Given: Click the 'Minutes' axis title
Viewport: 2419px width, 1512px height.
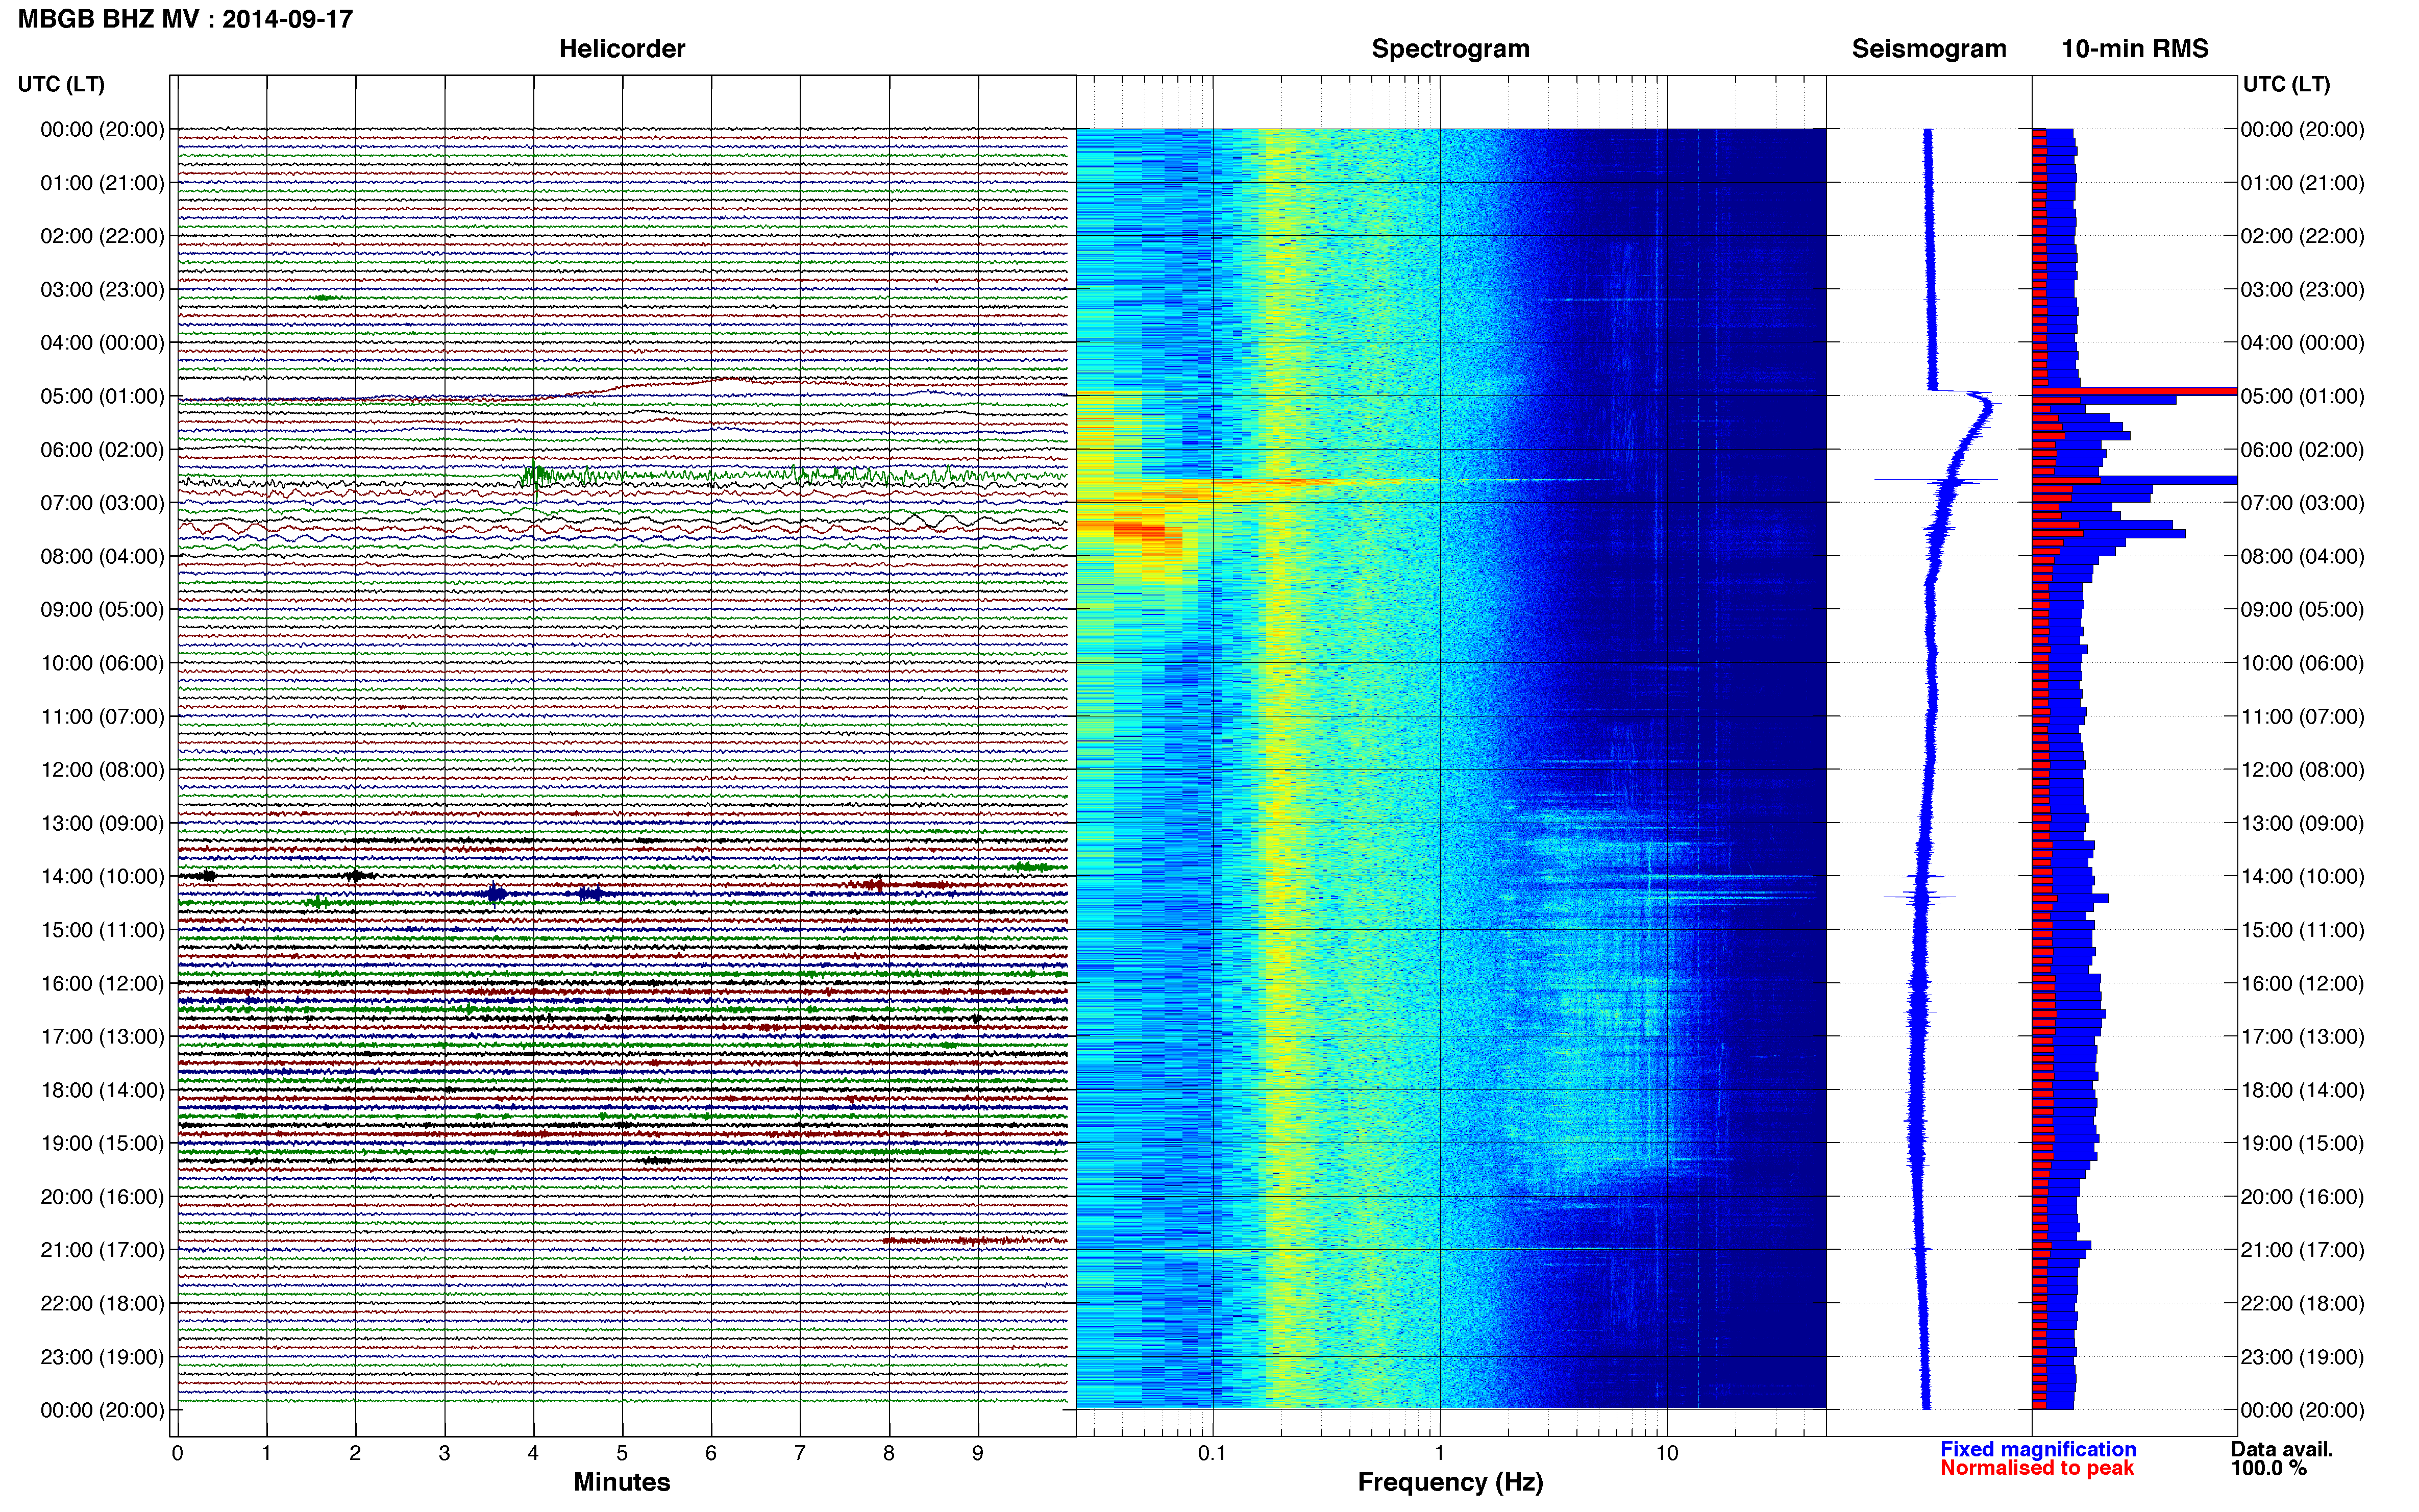Looking at the screenshot, I should coord(621,1482).
